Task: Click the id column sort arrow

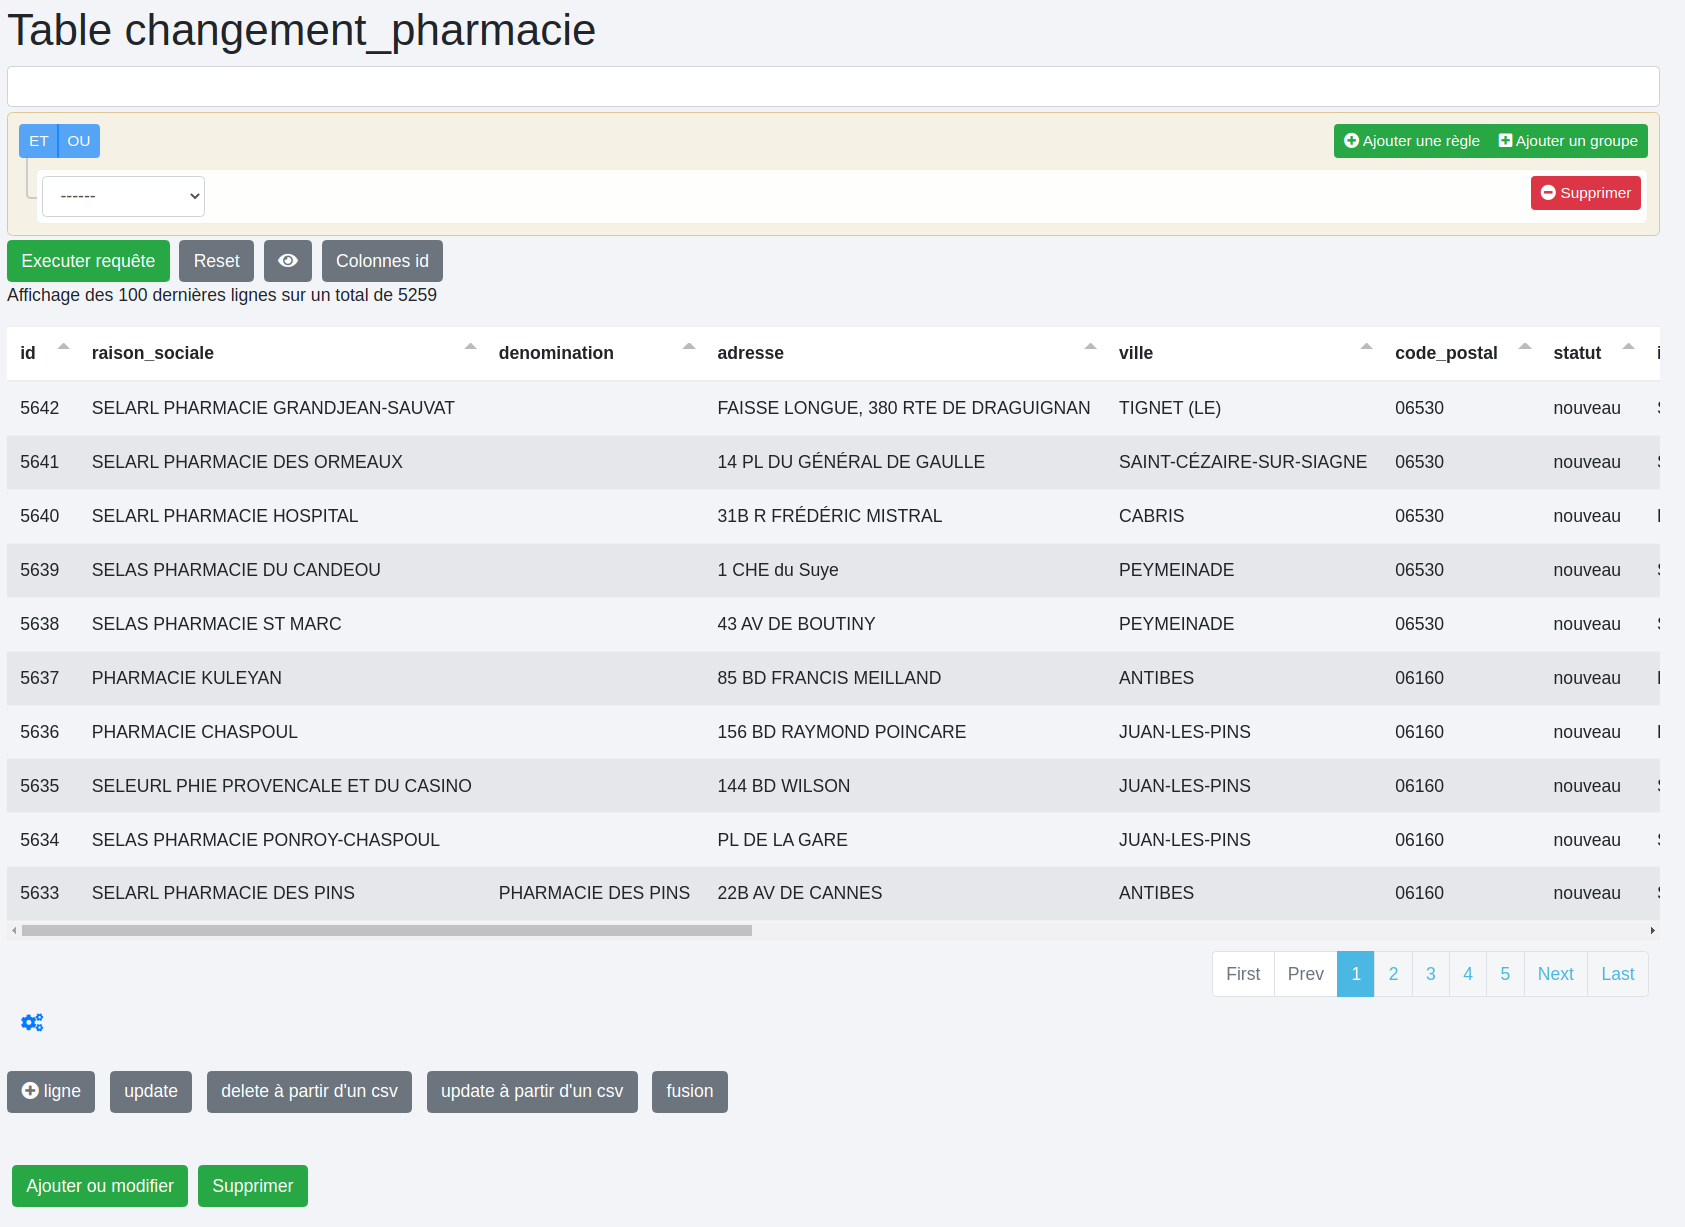Action: tap(63, 347)
